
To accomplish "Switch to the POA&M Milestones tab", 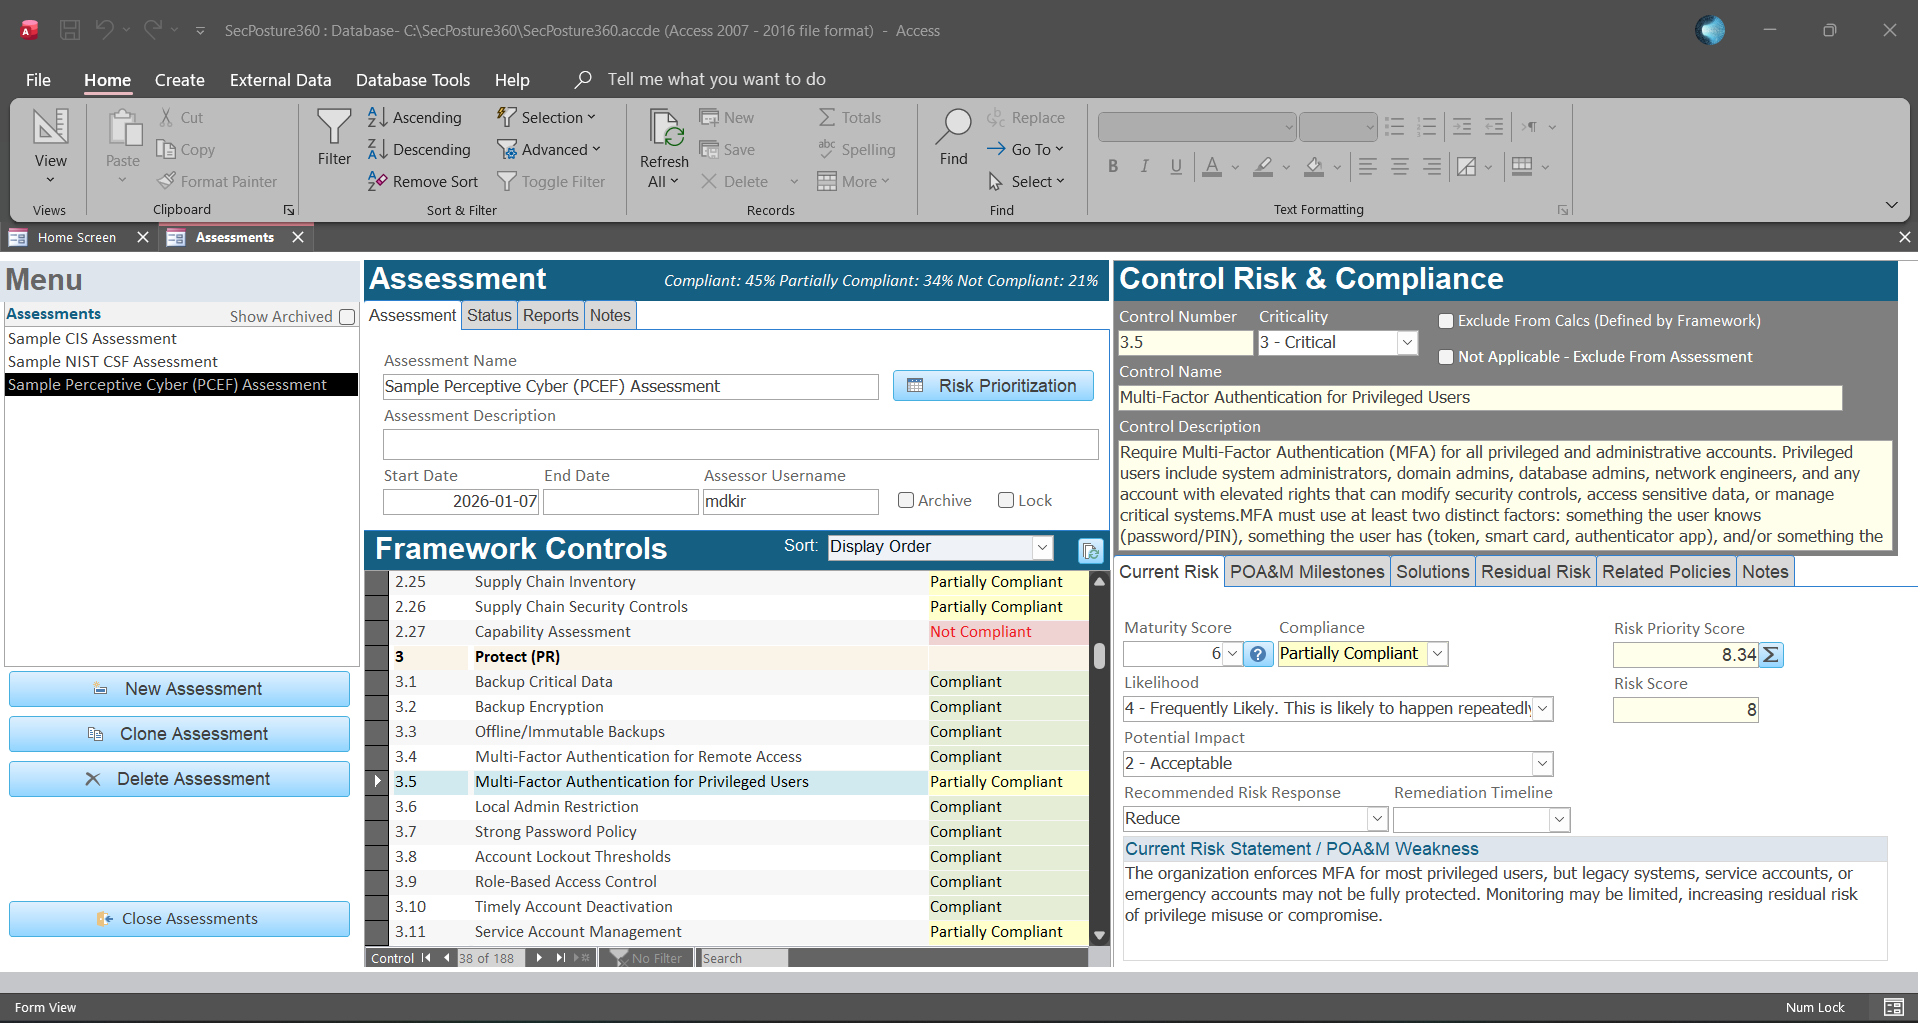I will coord(1306,571).
